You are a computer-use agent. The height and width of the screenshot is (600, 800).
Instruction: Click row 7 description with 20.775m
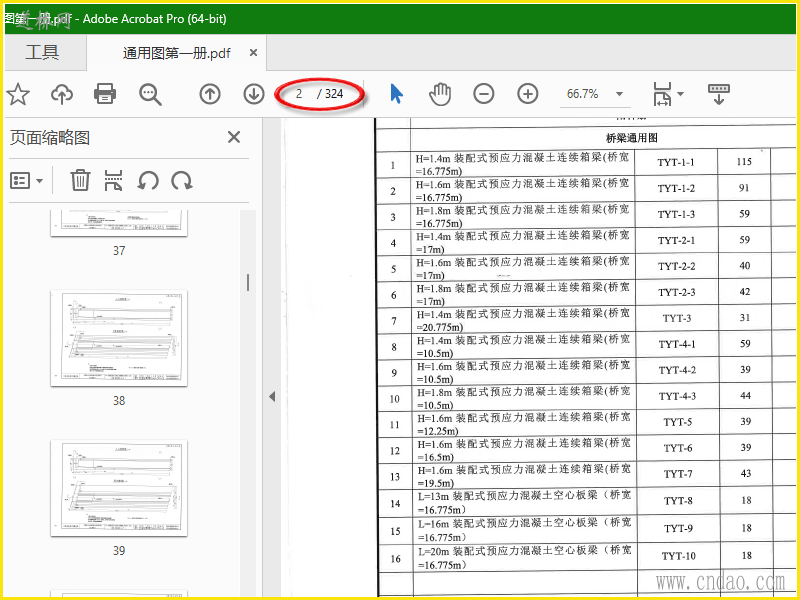click(x=523, y=320)
